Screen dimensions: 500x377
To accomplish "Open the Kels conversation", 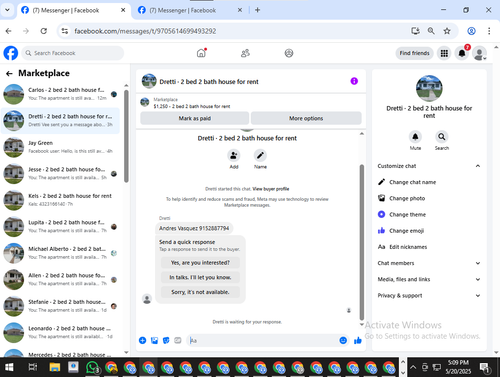I will coord(60,200).
